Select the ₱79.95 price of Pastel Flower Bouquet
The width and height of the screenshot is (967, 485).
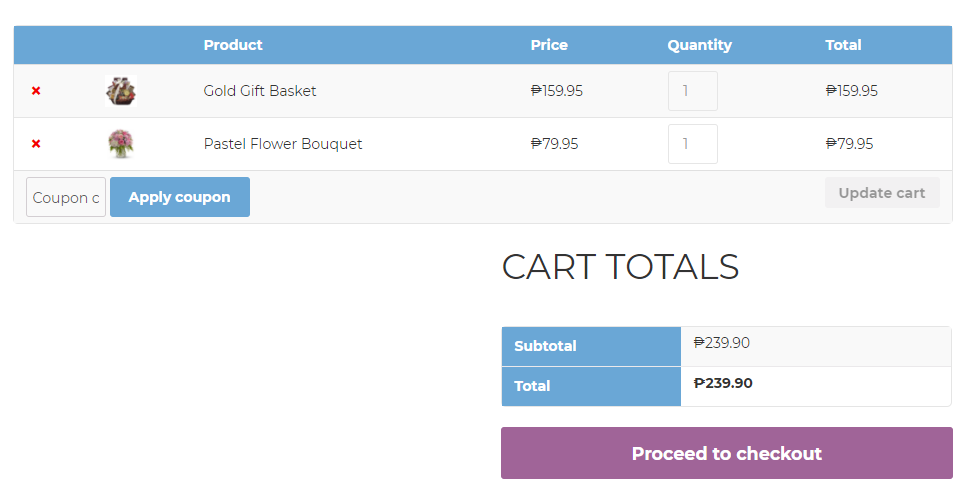554,144
